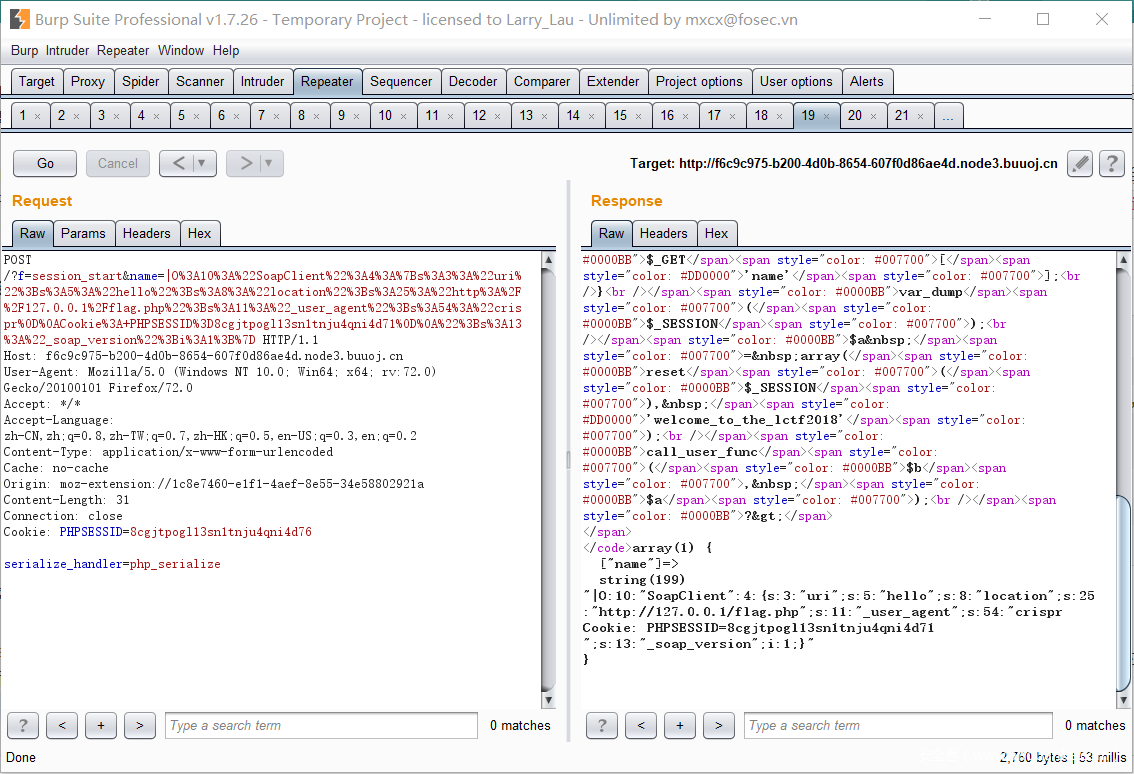Go forward to next request in history
The width and height of the screenshot is (1134, 774).
(246, 163)
